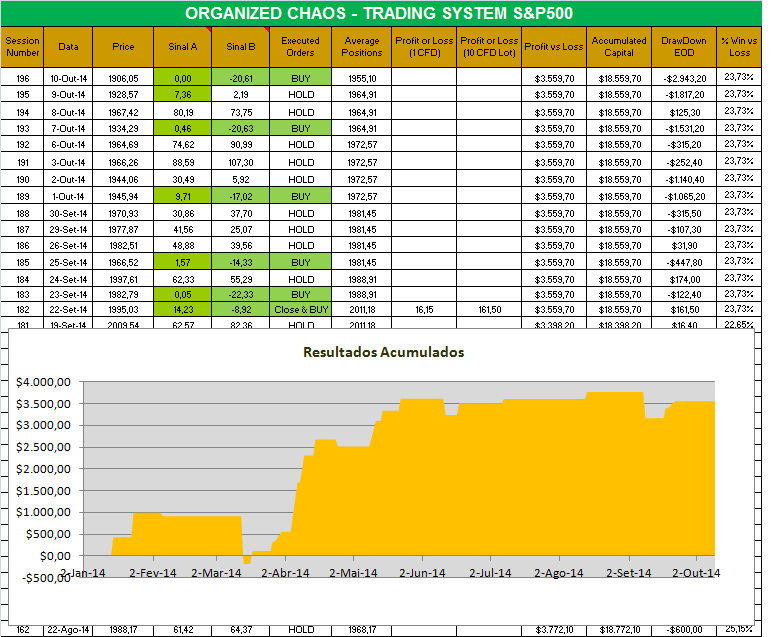Select the 'Accumulated Capital' header cell
Screen dimensions: 774x637
[619, 47]
